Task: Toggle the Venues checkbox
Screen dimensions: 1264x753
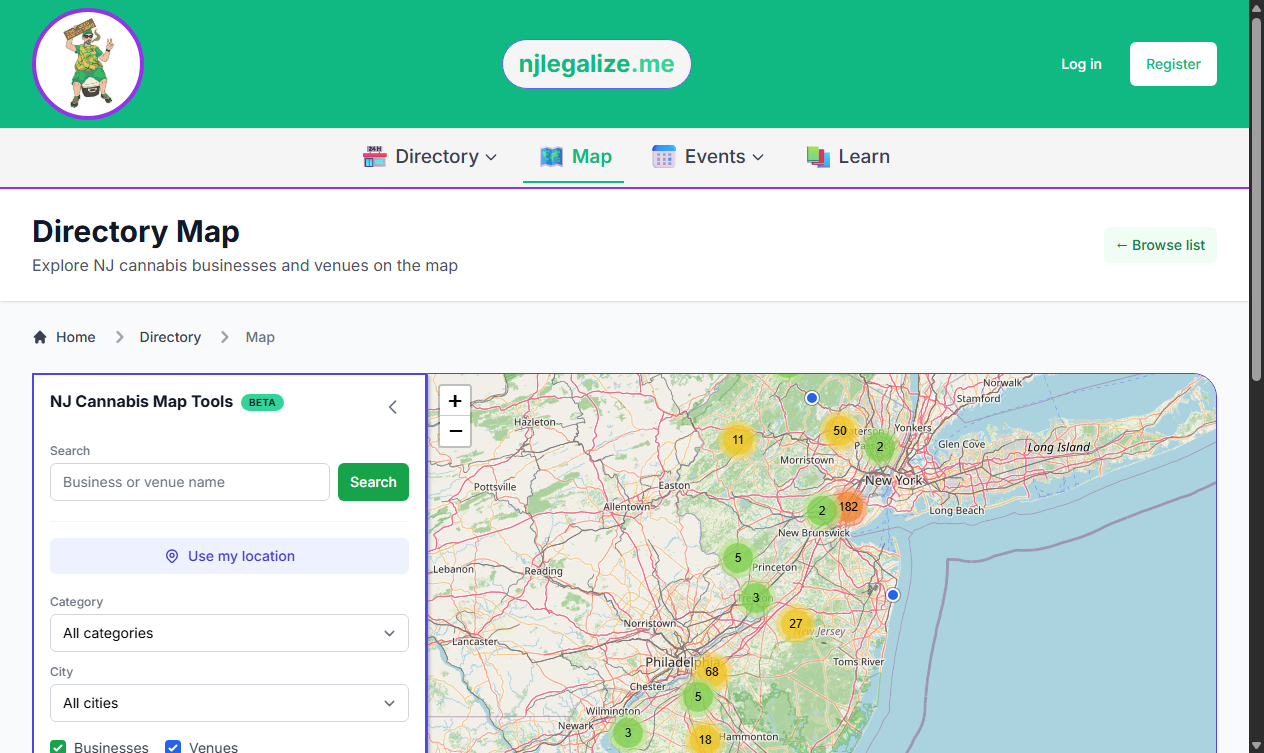Action: (173, 747)
